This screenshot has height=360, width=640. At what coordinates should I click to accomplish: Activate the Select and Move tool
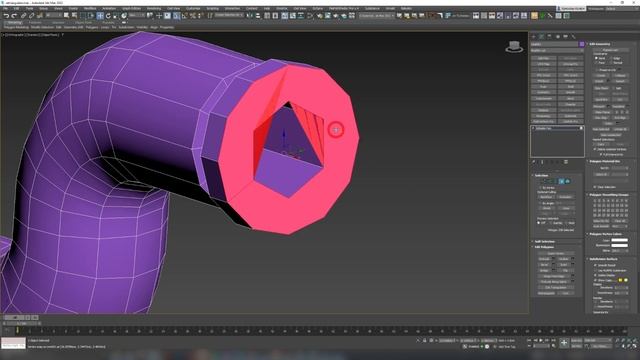coord(100,16)
